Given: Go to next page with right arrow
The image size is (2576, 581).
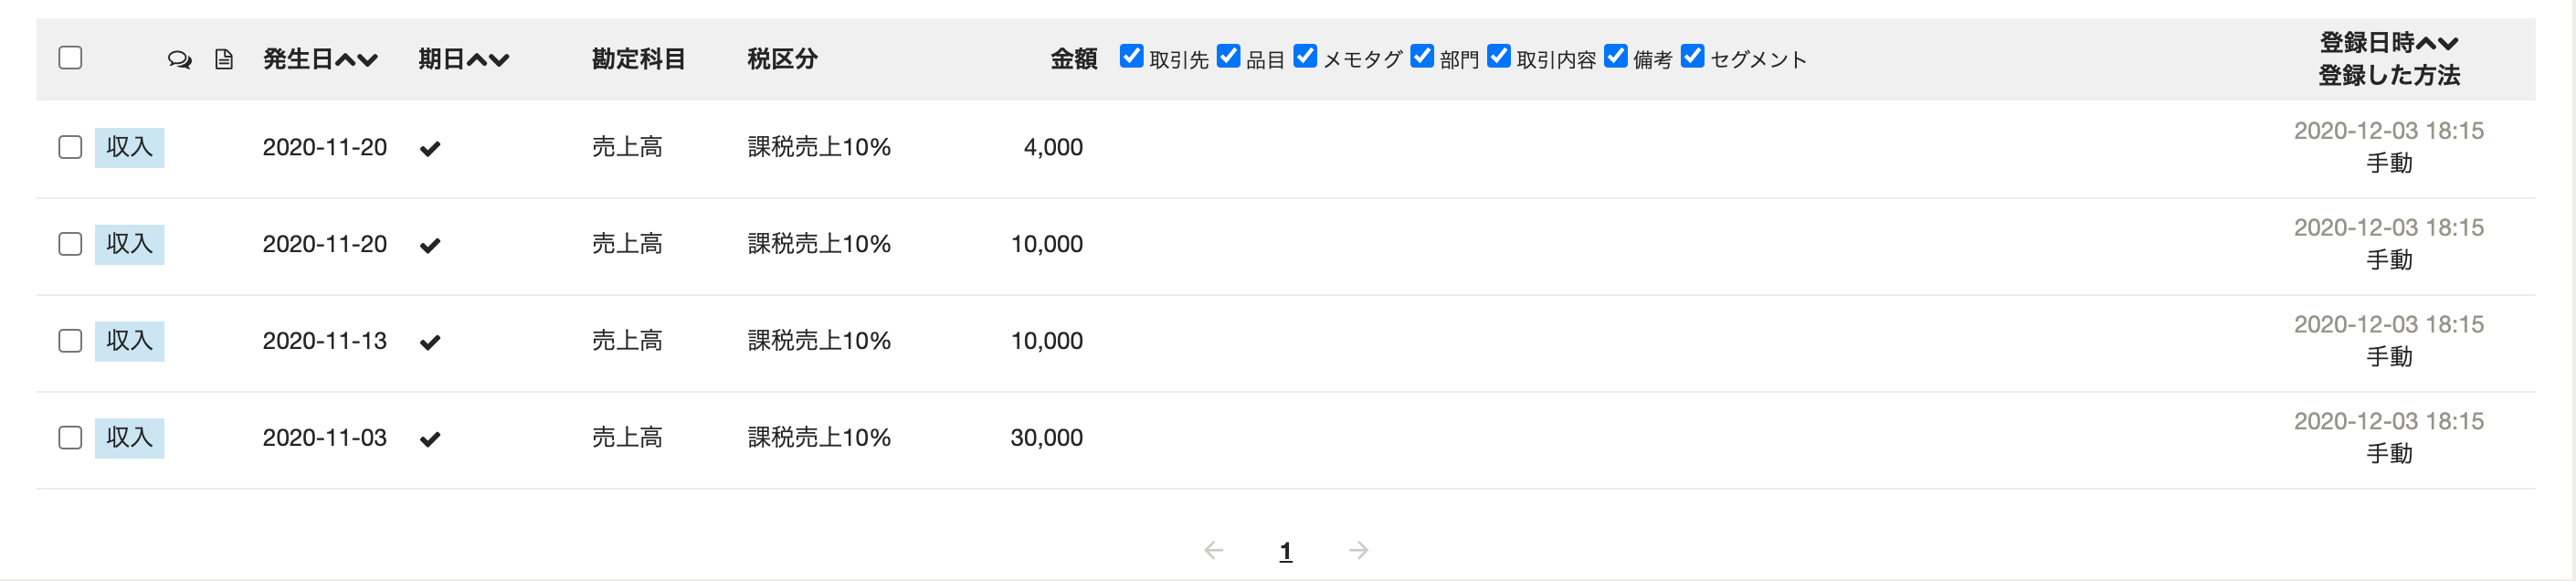Looking at the screenshot, I should (x=1358, y=550).
